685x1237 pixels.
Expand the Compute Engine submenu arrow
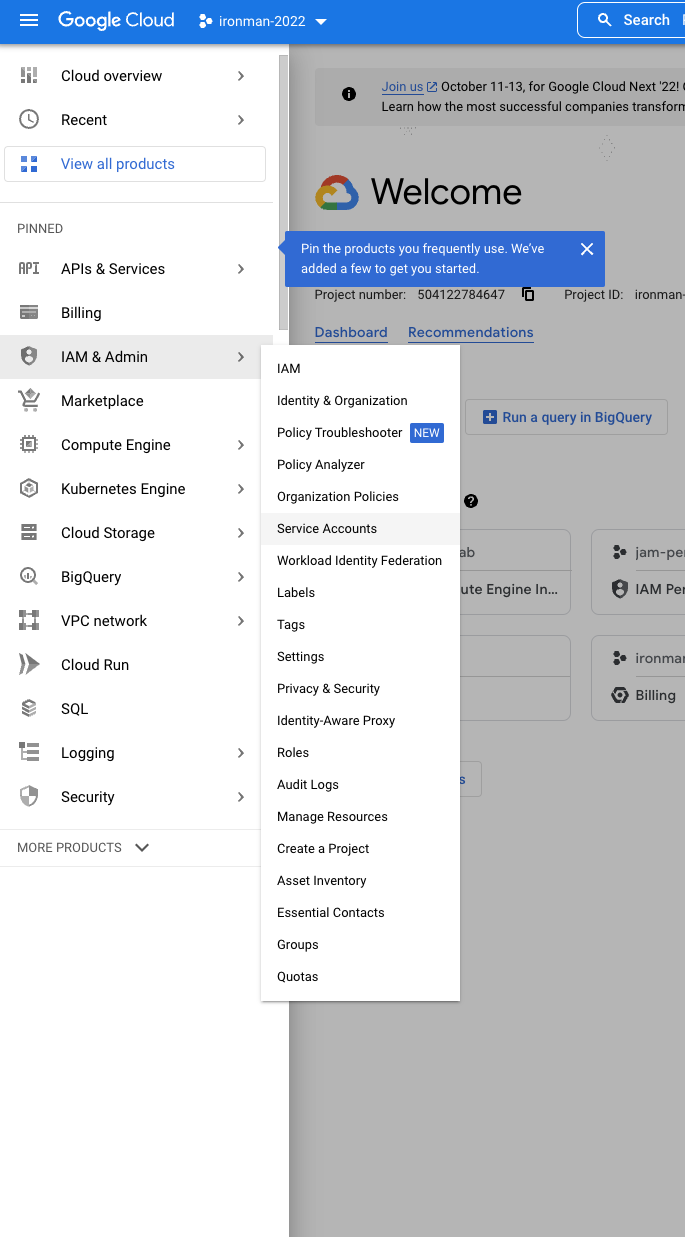pyautogui.click(x=241, y=445)
